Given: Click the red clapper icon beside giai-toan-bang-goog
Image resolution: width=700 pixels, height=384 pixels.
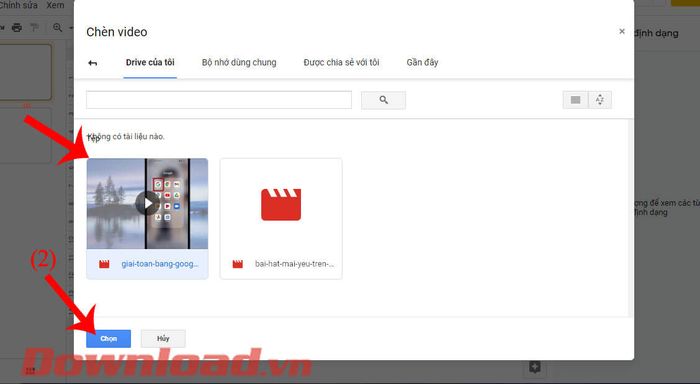Looking at the screenshot, I should (x=104, y=264).
